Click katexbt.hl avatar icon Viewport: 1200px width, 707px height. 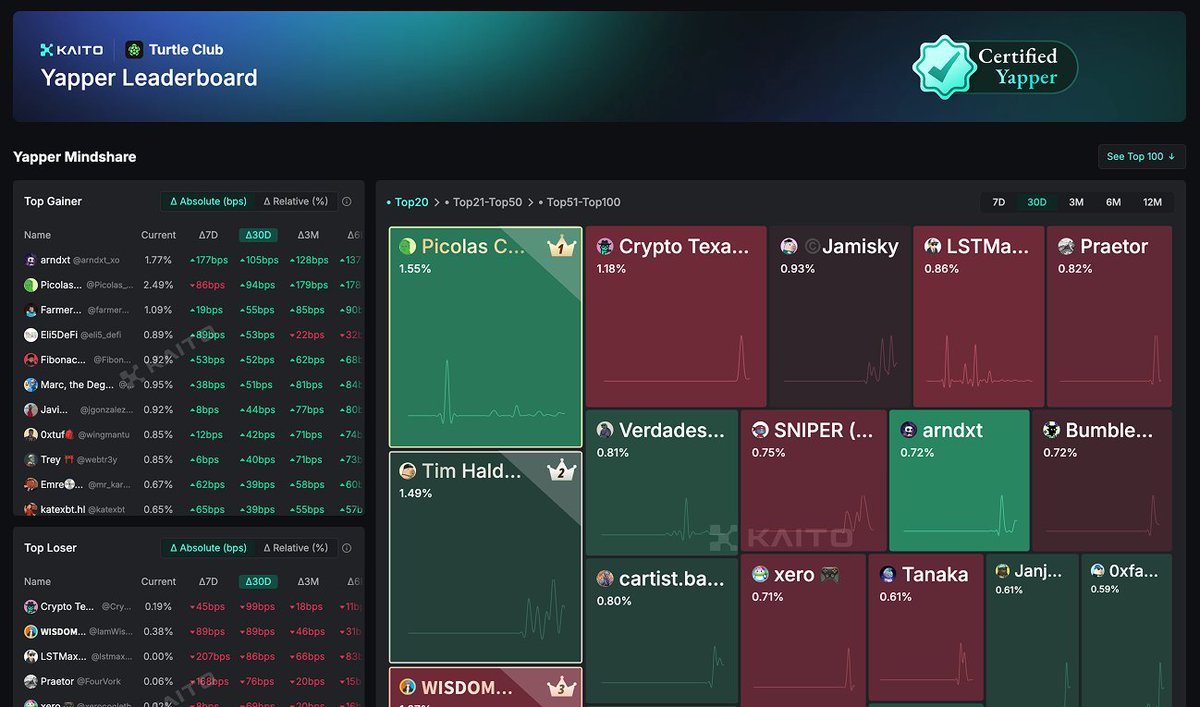click(x=31, y=510)
